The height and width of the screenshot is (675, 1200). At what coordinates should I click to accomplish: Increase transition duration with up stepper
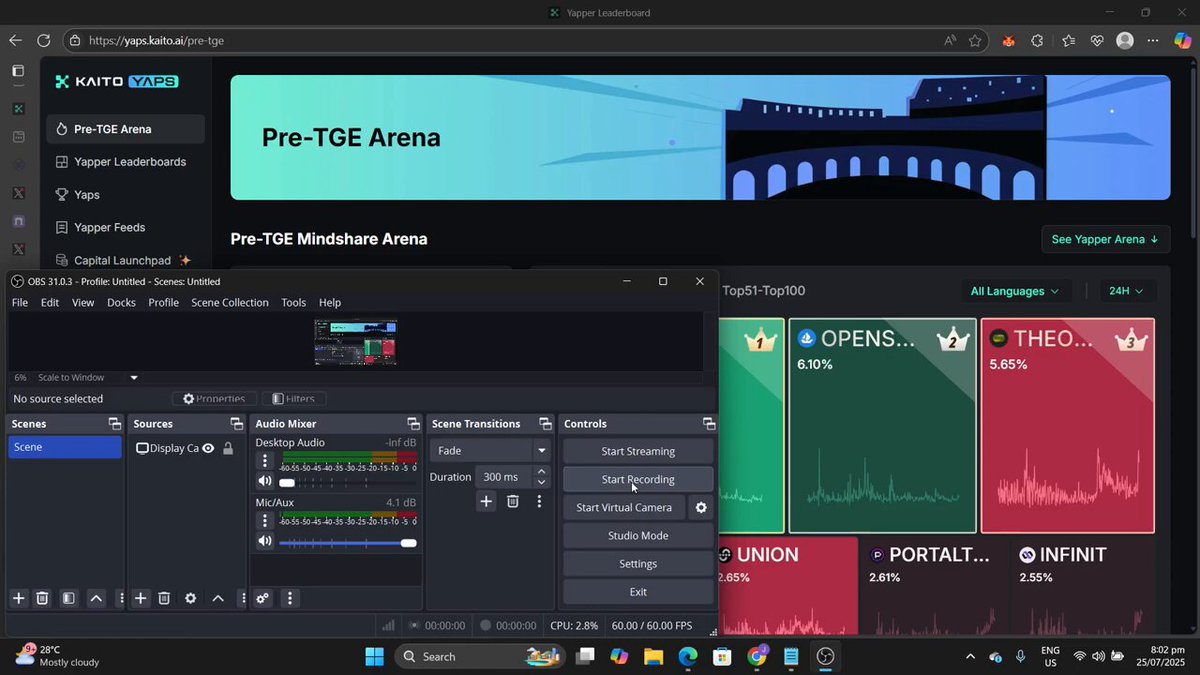pos(542,472)
